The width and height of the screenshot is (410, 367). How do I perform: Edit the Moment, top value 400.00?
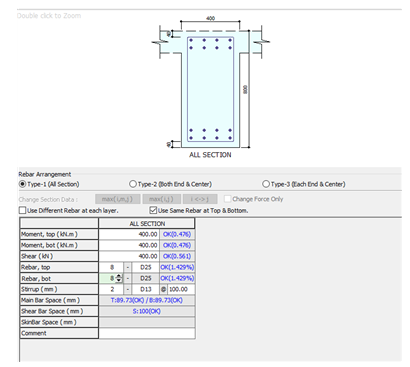(129, 234)
